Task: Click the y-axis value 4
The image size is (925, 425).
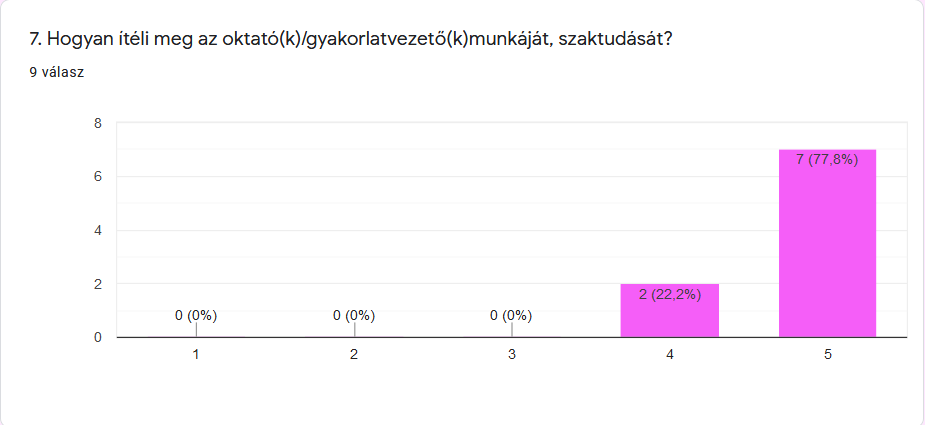Action: pos(98,230)
